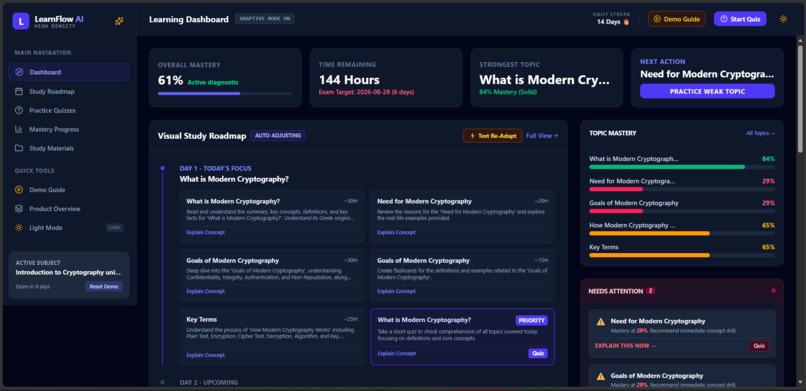The image size is (806, 391).
Task: Open the All Topics link in Topic Mastery
Action: point(760,133)
